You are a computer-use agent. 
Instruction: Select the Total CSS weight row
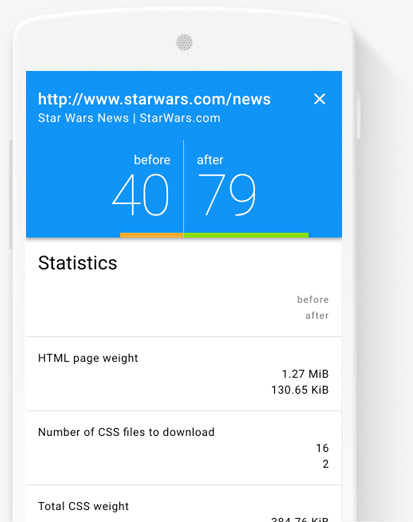click(184, 504)
